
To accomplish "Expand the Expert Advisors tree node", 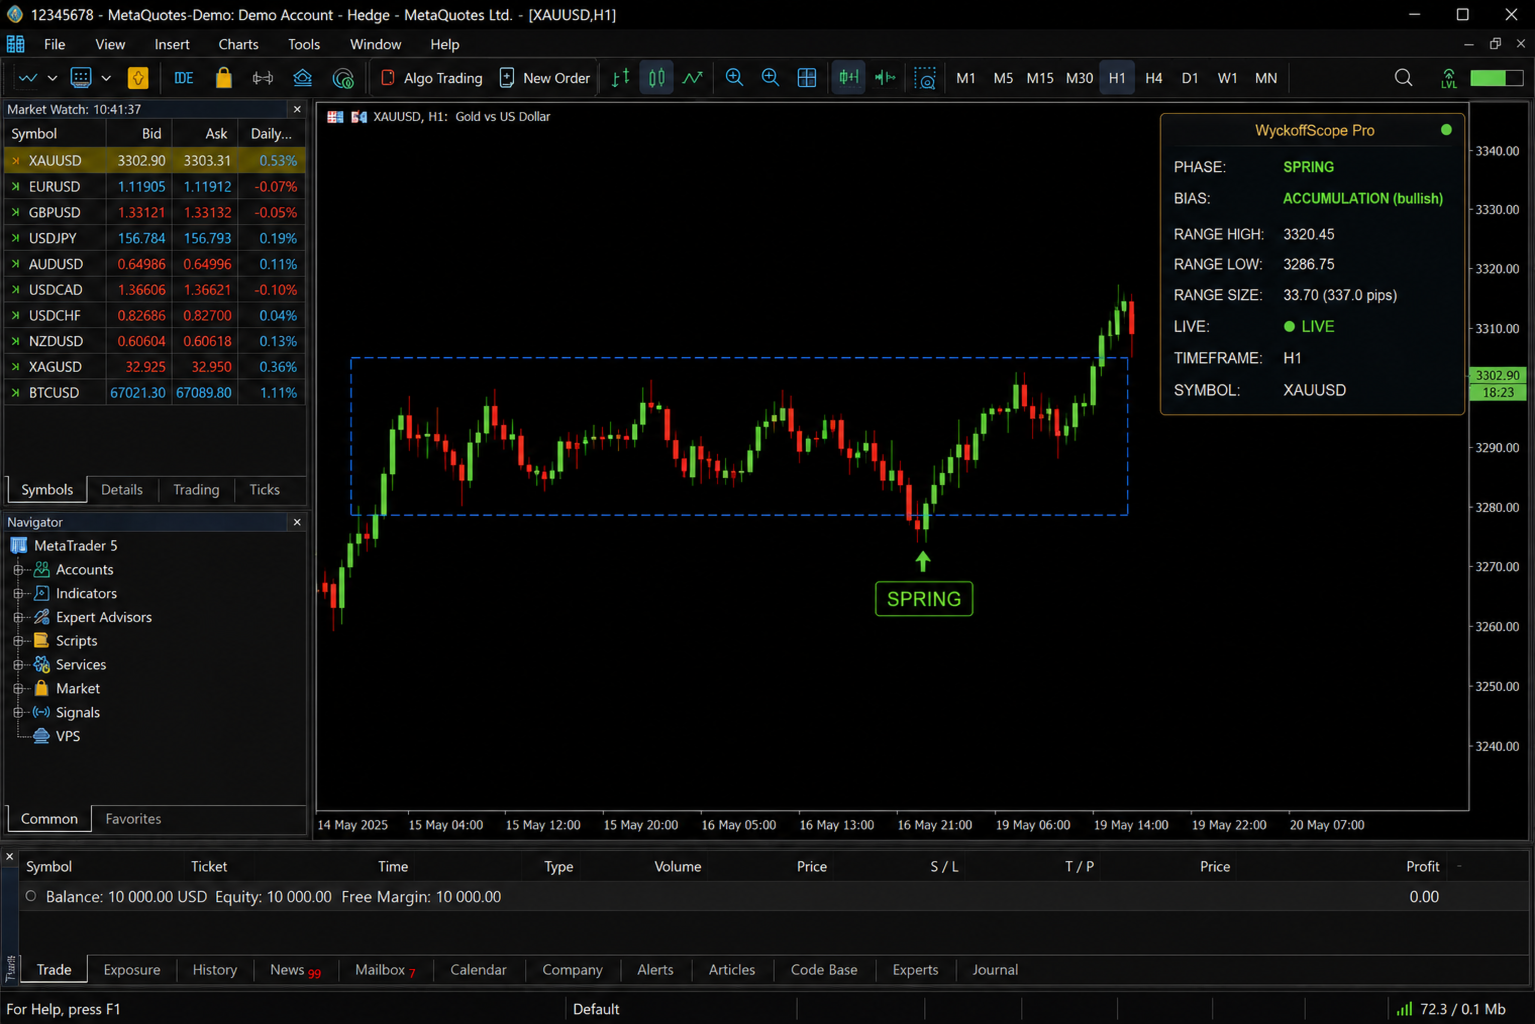I will point(18,617).
